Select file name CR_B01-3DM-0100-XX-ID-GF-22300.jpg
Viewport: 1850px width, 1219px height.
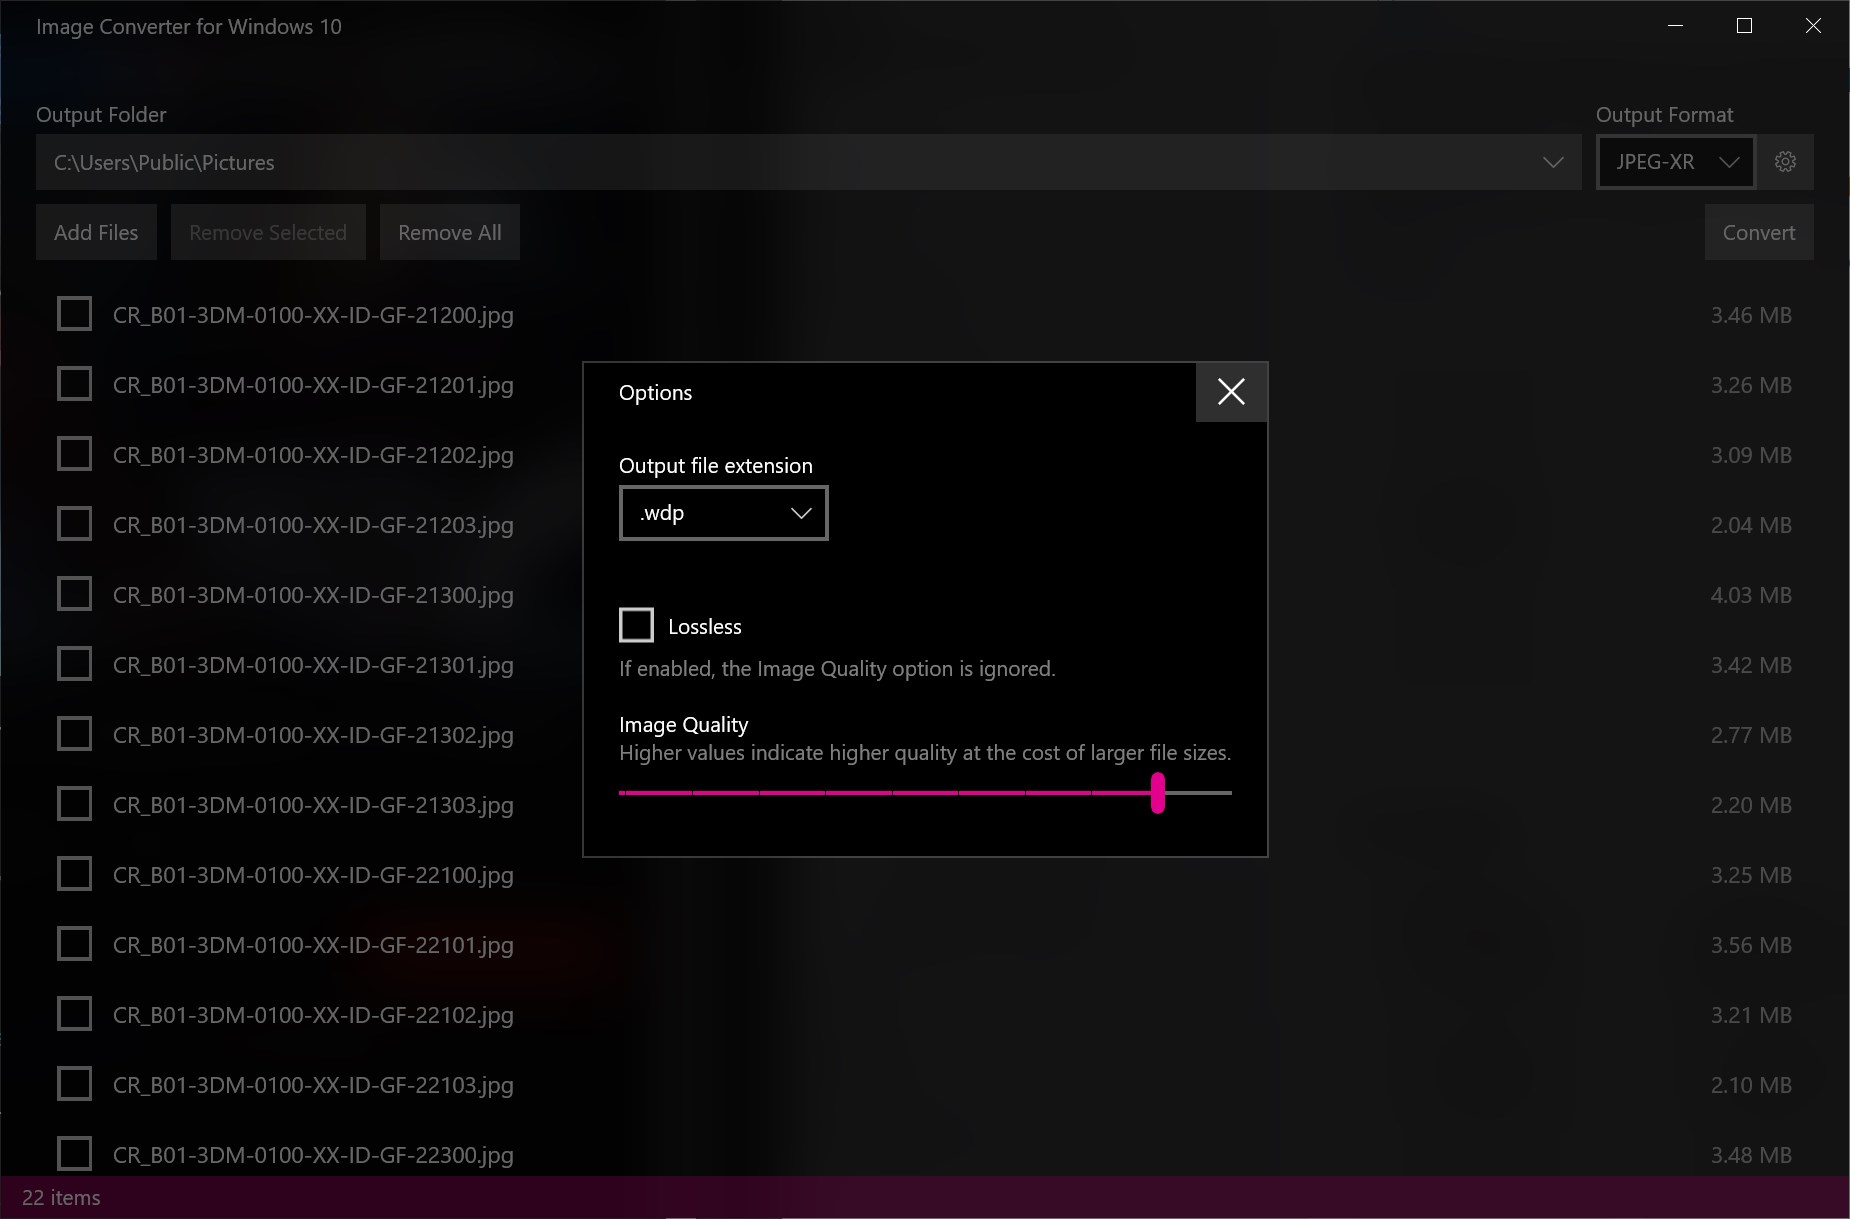[313, 1155]
